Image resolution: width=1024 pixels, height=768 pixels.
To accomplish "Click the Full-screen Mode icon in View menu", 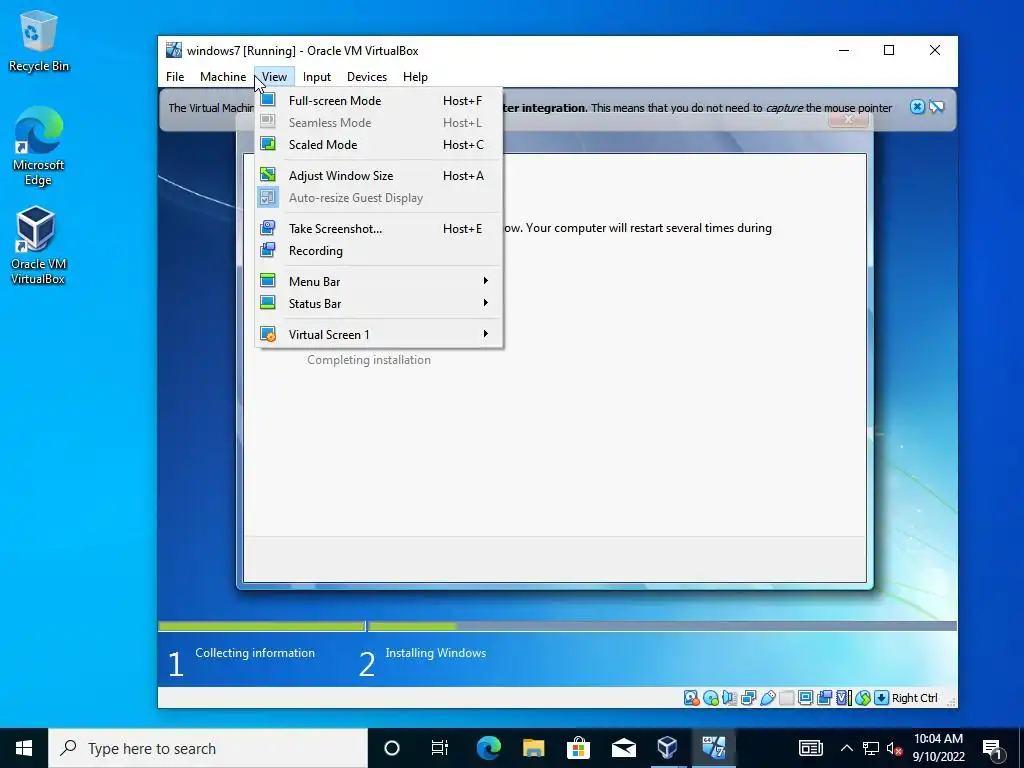I will point(268,100).
